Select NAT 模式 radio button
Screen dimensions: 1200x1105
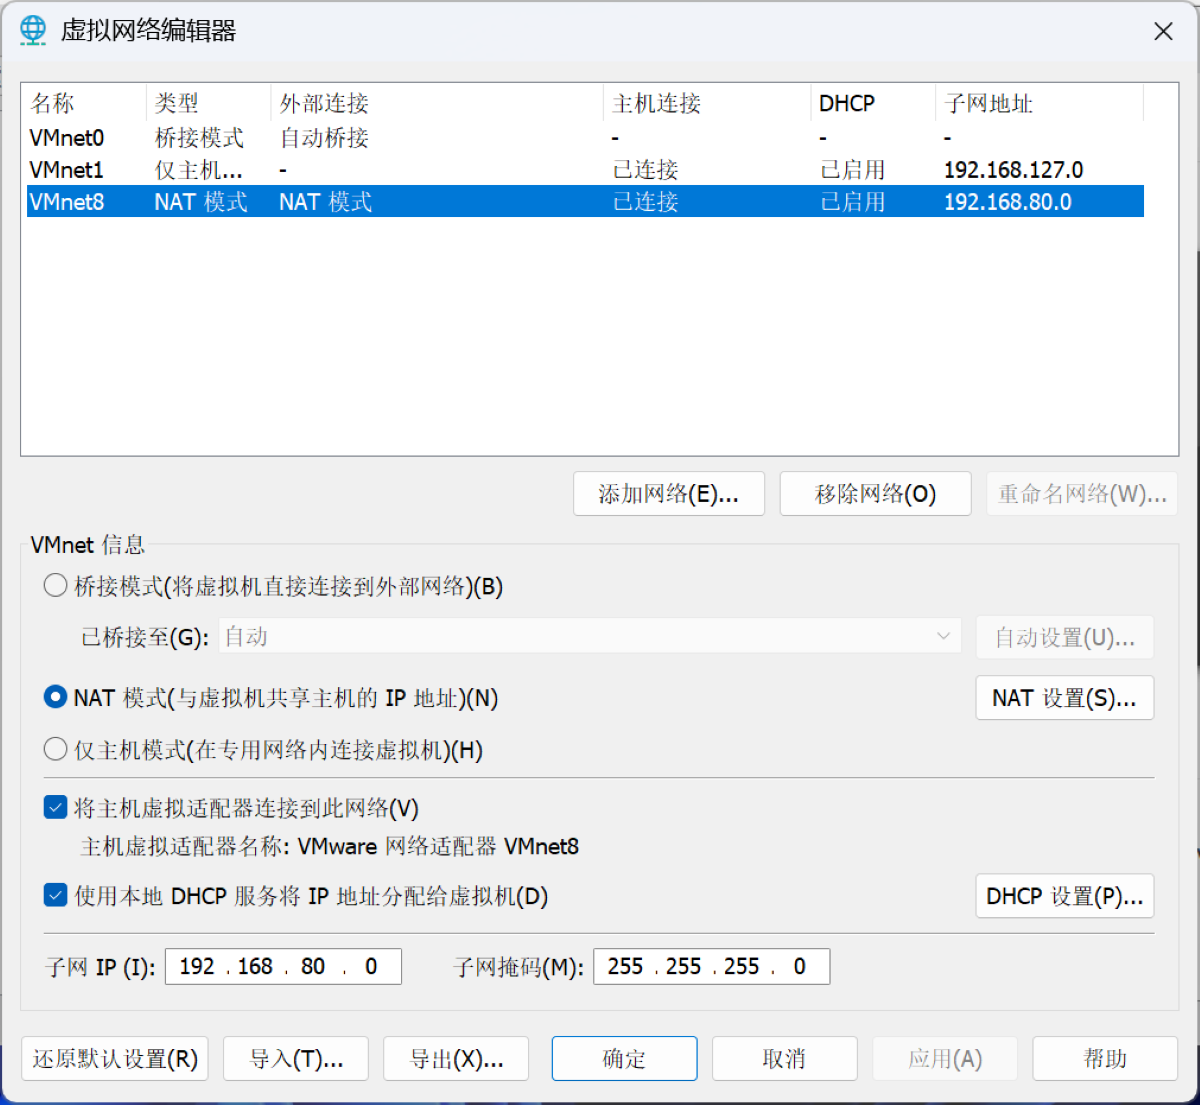coord(55,698)
